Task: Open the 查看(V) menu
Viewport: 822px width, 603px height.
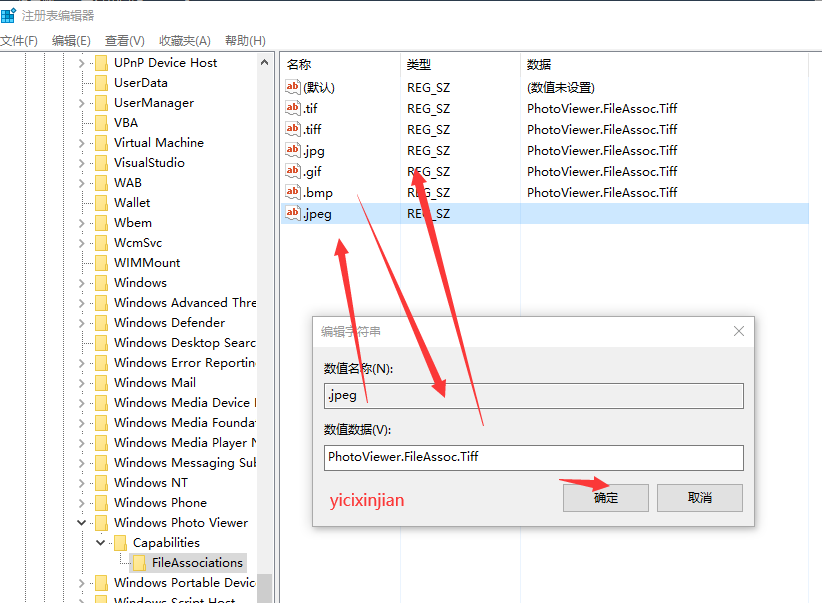Action: tap(125, 41)
